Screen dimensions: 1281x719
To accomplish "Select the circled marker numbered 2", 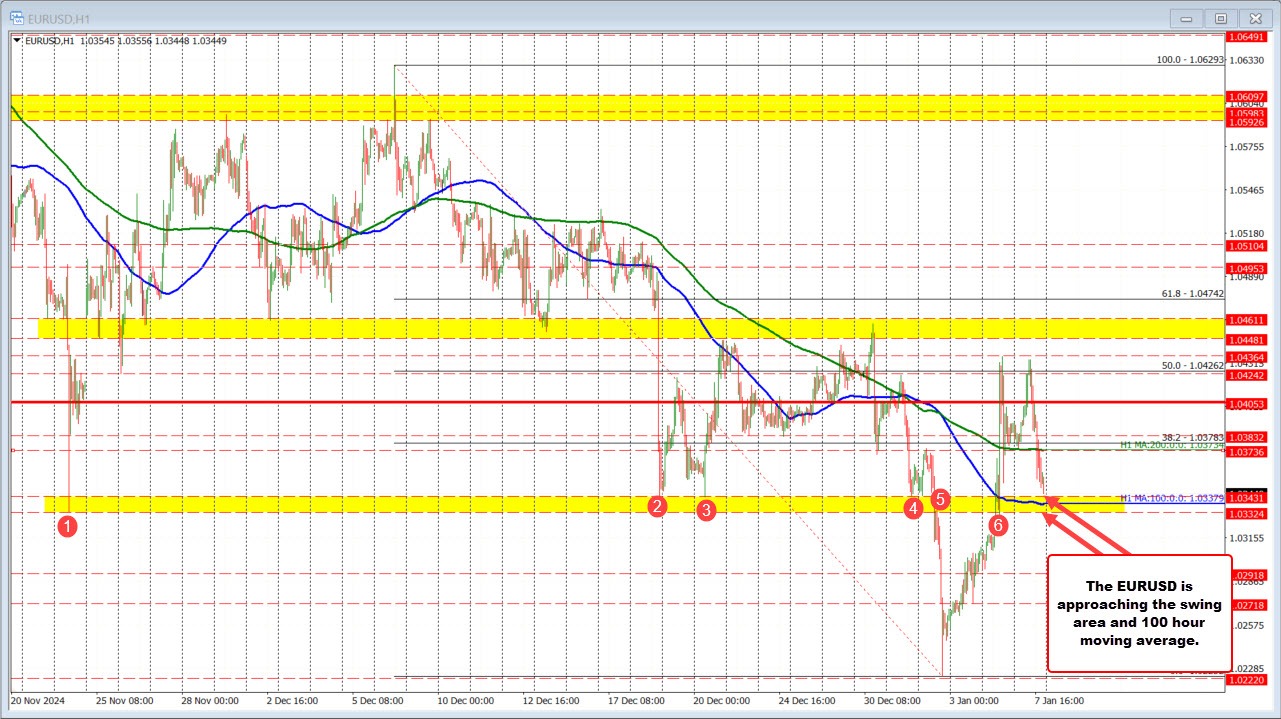I will pos(658,507).
